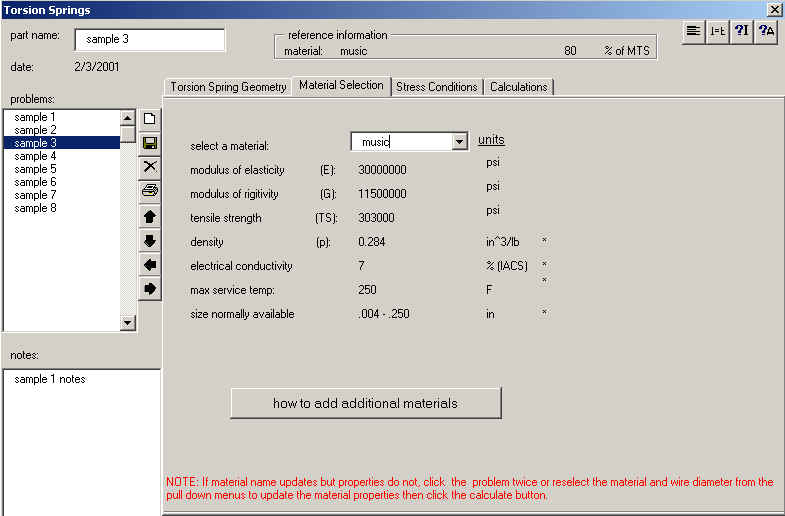Click the part name input field
The width and height of the screenshot is (785, 516).
[x=149, y=40]
